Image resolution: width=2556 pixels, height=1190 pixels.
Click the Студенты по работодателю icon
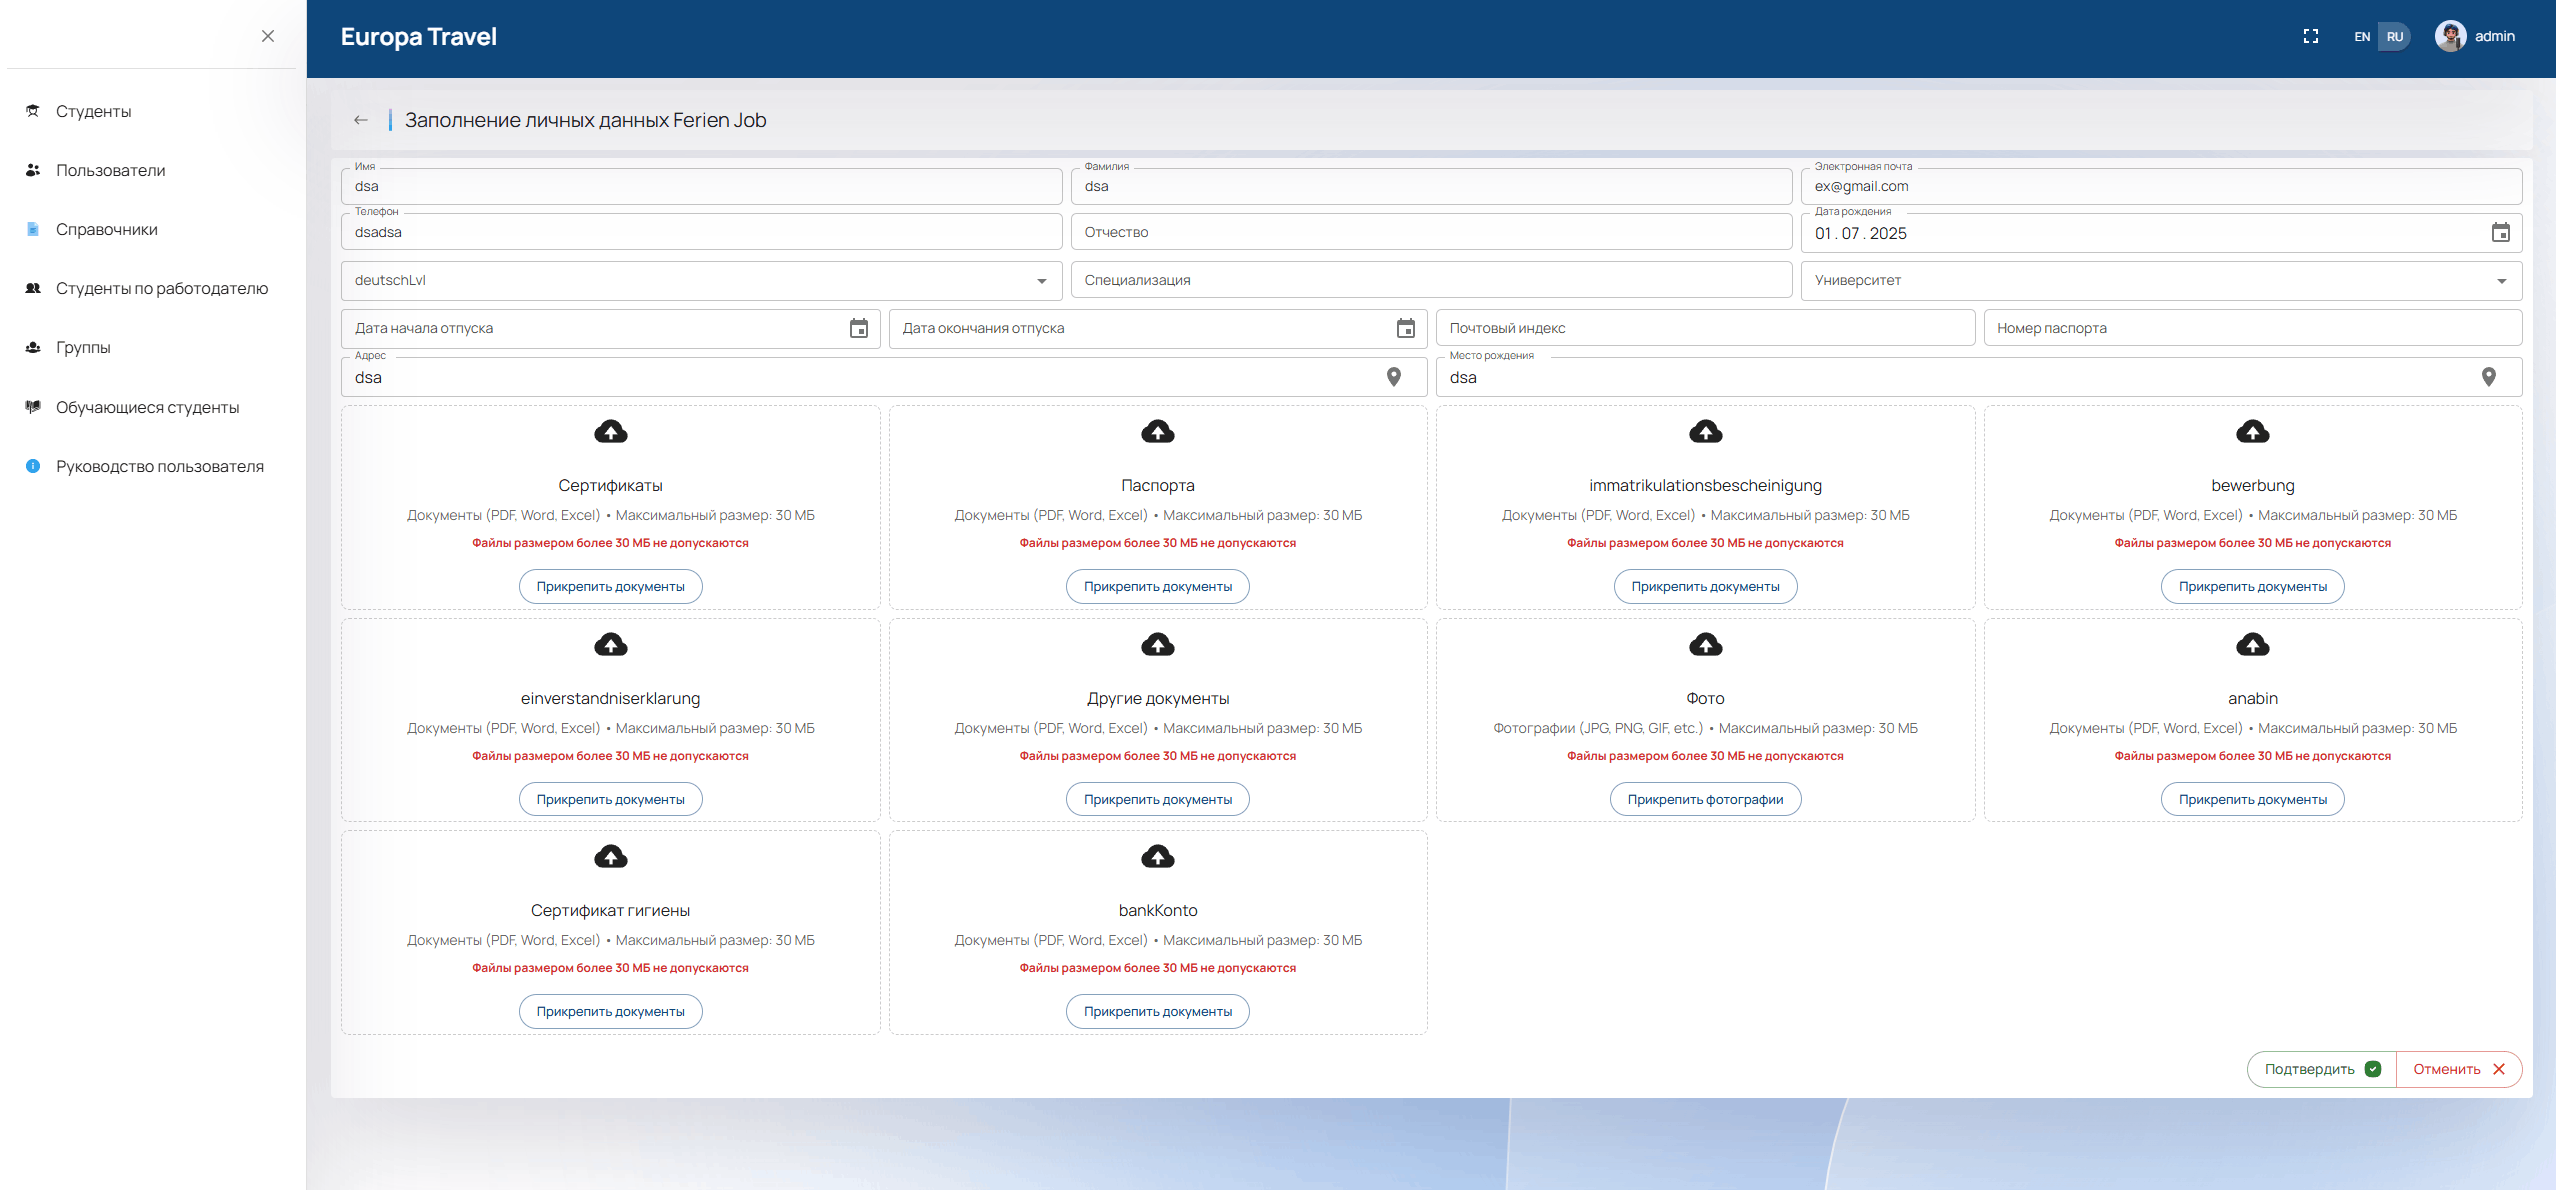pyautogui.click(x=33, y=288)
